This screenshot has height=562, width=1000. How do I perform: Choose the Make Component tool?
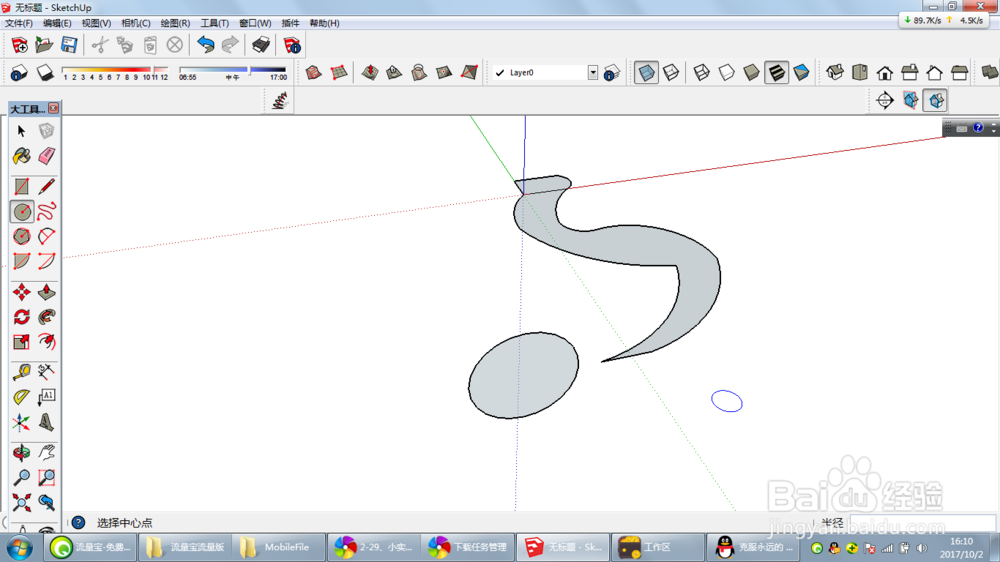[46, 131]
